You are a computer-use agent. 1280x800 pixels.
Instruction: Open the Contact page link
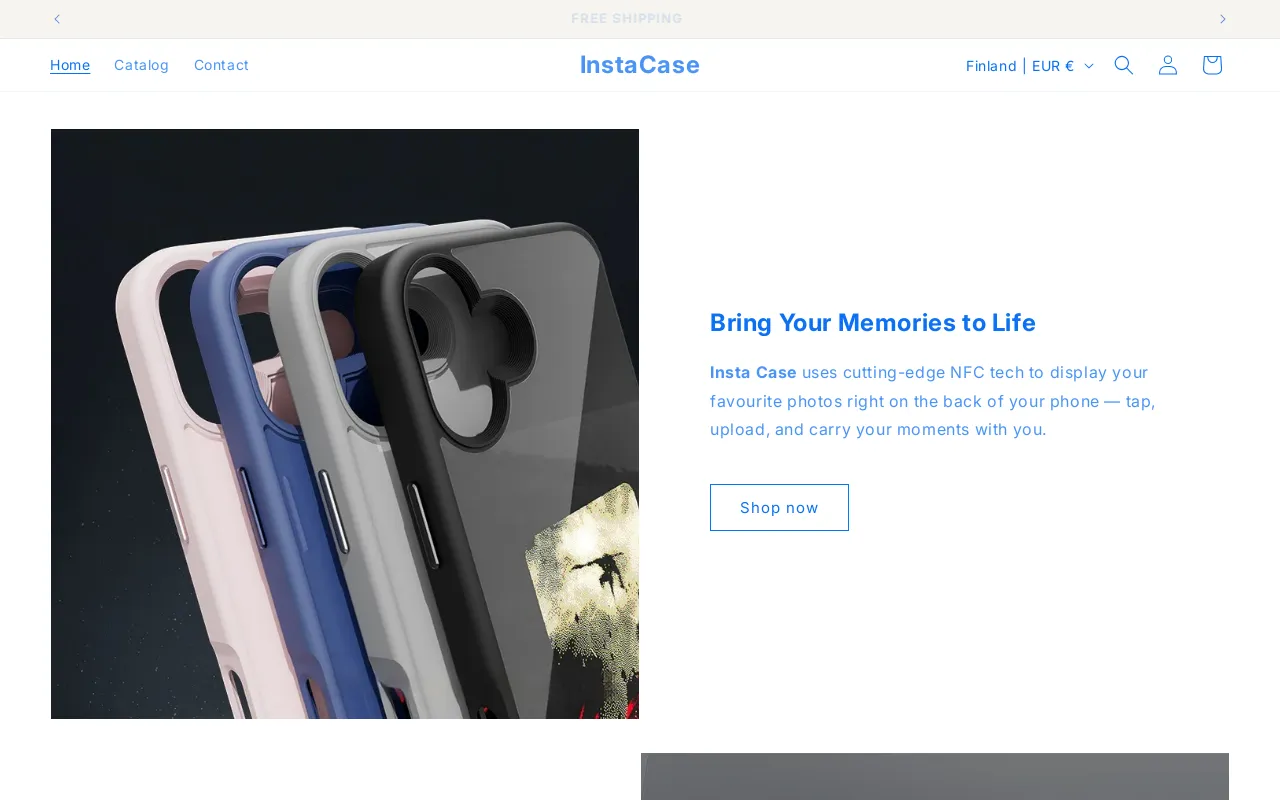tap(221, 65)
